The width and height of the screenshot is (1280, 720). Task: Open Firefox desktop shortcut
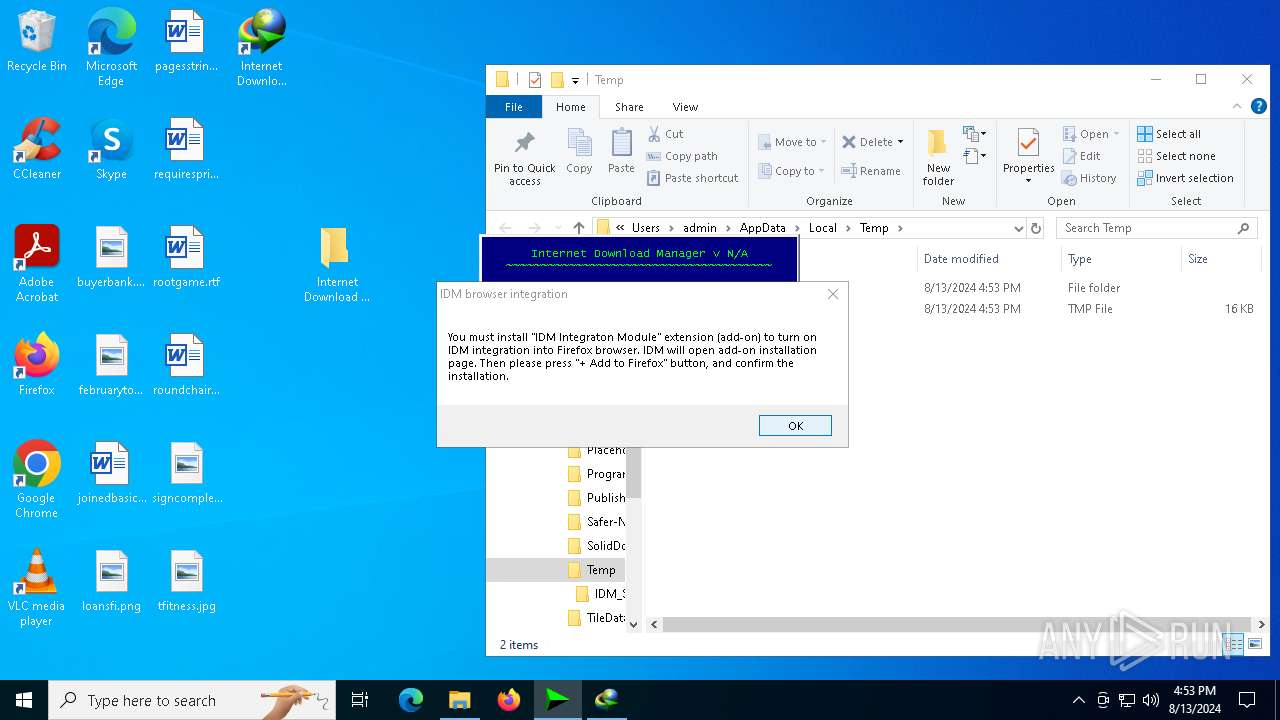(37, 365)
